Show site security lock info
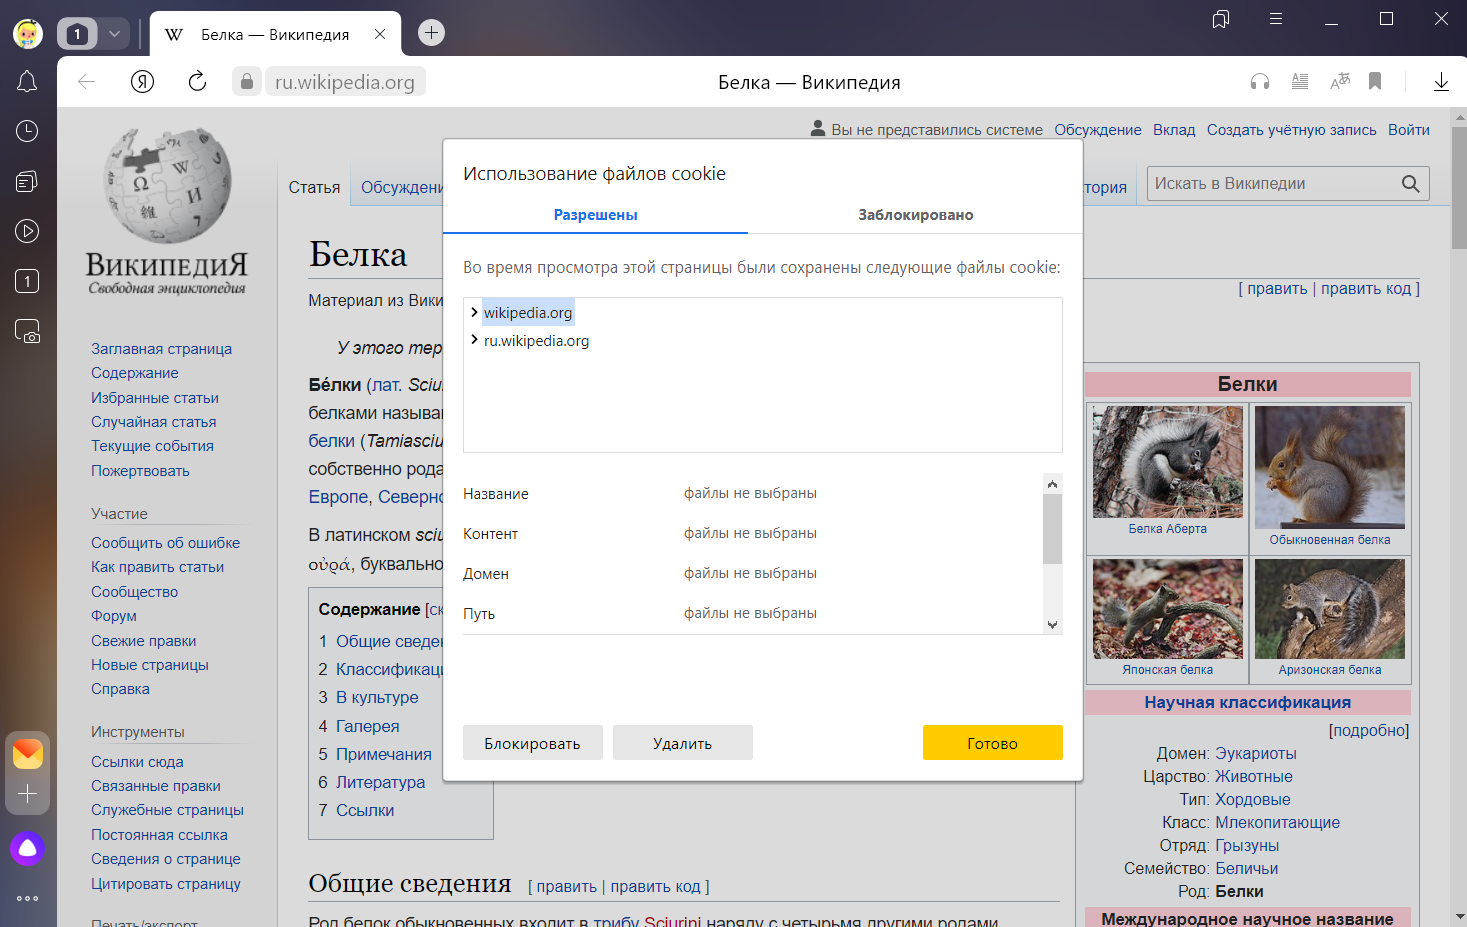 tap(247, 82)
